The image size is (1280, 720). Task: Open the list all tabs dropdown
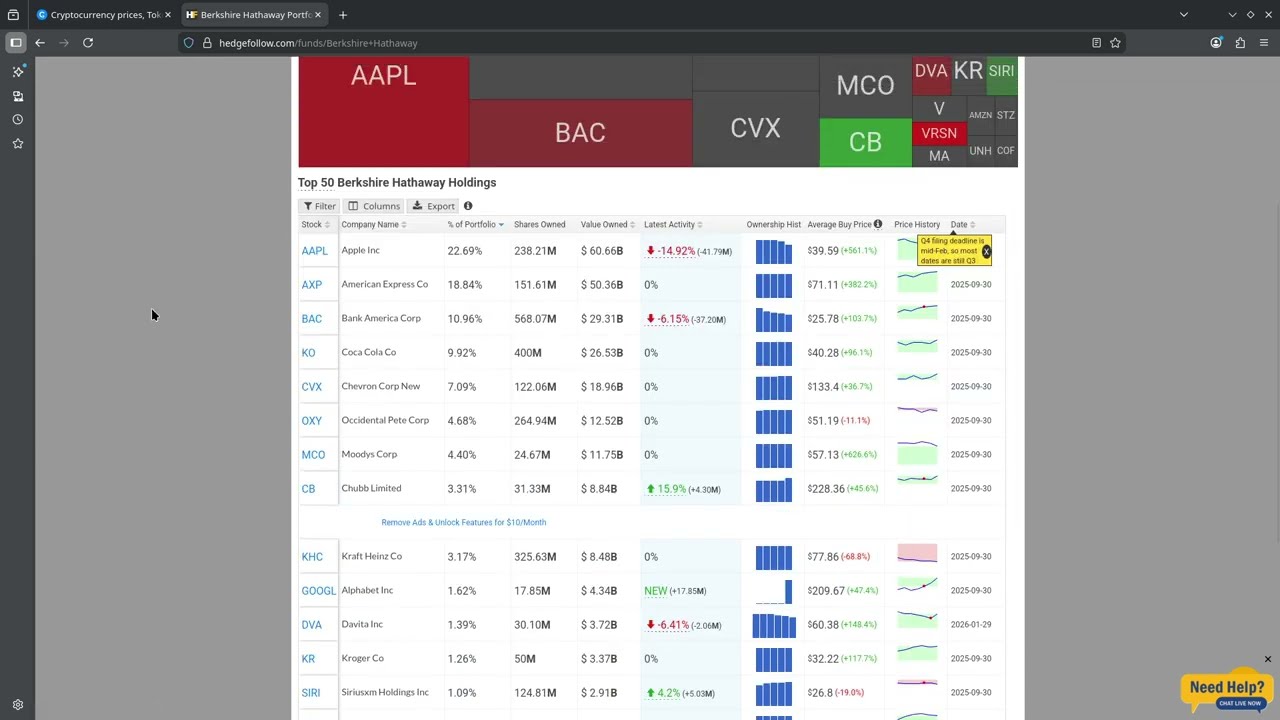click(1184, 15)
